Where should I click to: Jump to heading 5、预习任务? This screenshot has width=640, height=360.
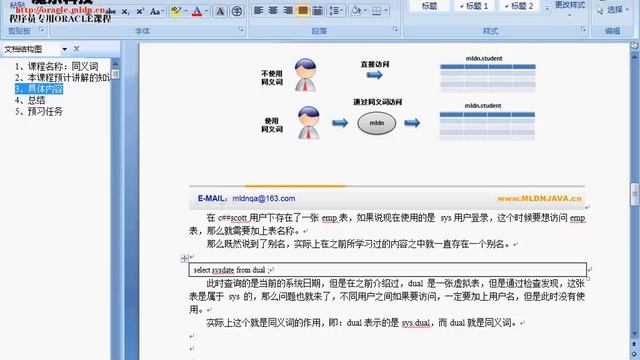click(x=39, y=111)
